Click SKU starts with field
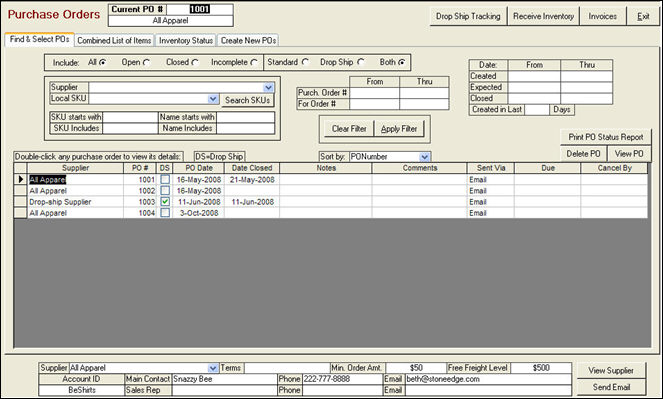The width and height of the screenshot is (663, 399). 130,117
